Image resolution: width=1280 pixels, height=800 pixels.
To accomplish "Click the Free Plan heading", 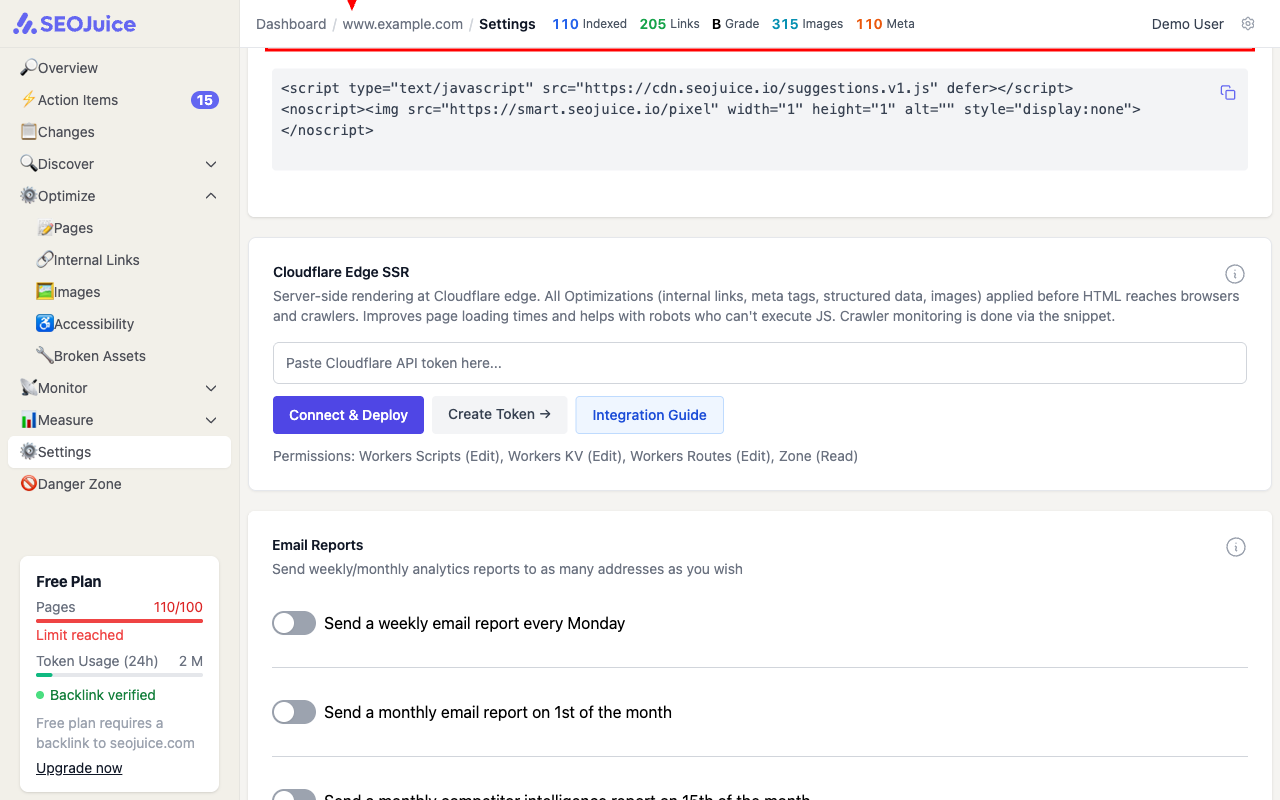I will [x=68, y=581].
